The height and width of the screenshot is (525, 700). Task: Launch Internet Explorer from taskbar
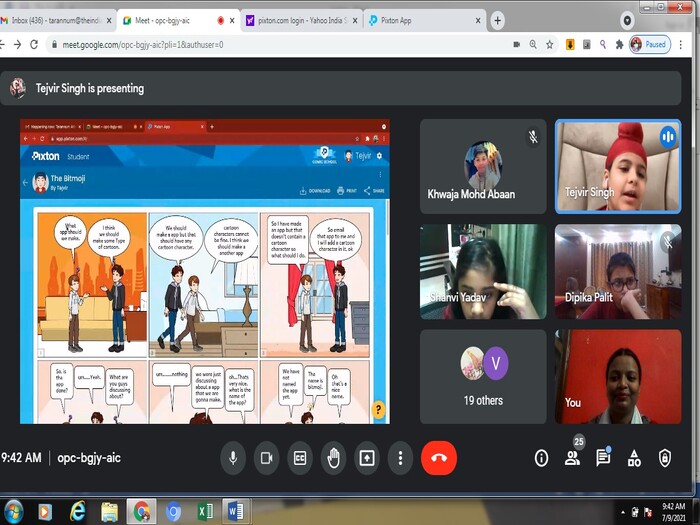point(77,512)
